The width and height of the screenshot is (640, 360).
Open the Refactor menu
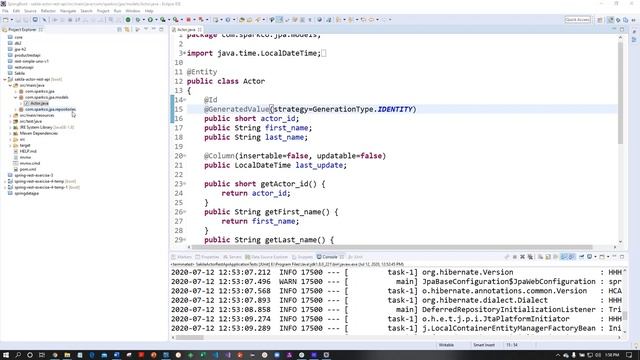(48, 11)
